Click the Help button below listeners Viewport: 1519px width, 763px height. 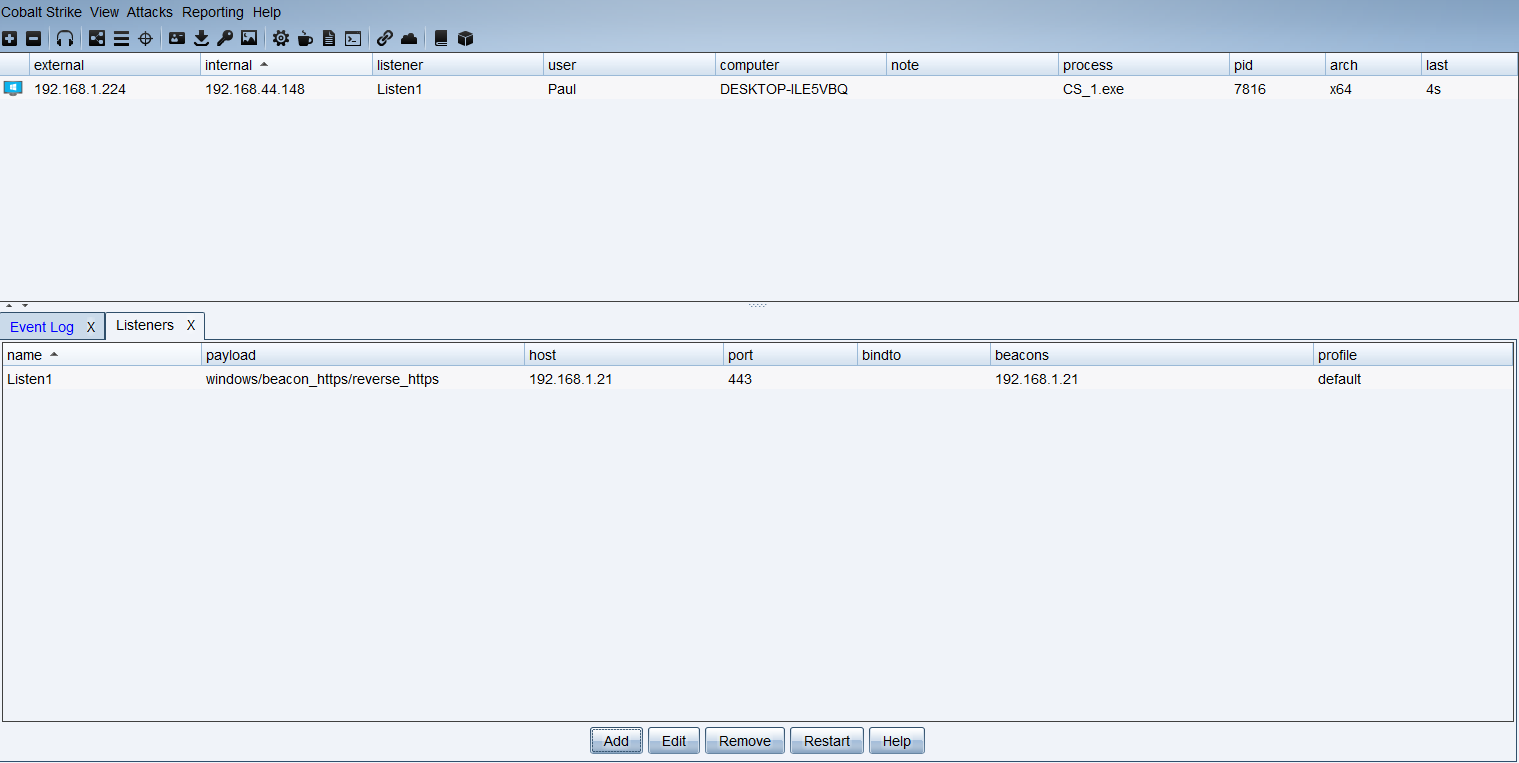(x=897, y=741)
